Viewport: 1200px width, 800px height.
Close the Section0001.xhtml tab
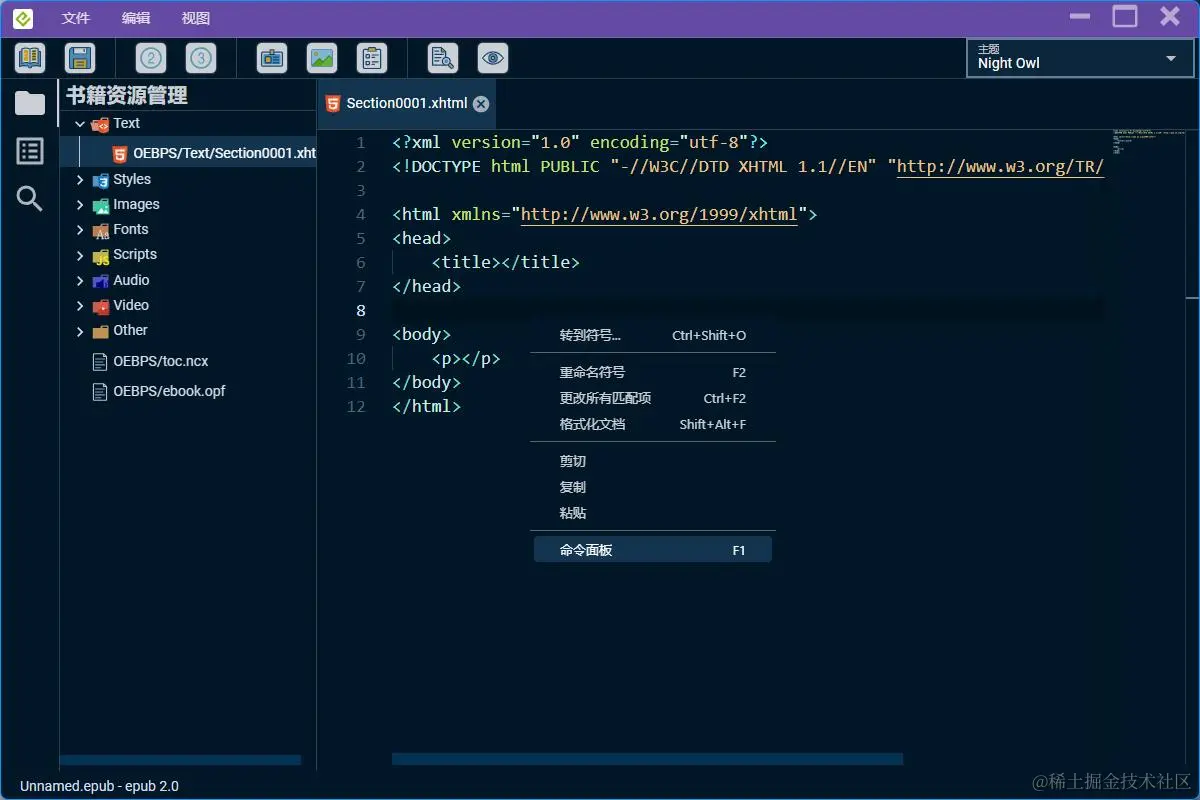click(481, 104)
